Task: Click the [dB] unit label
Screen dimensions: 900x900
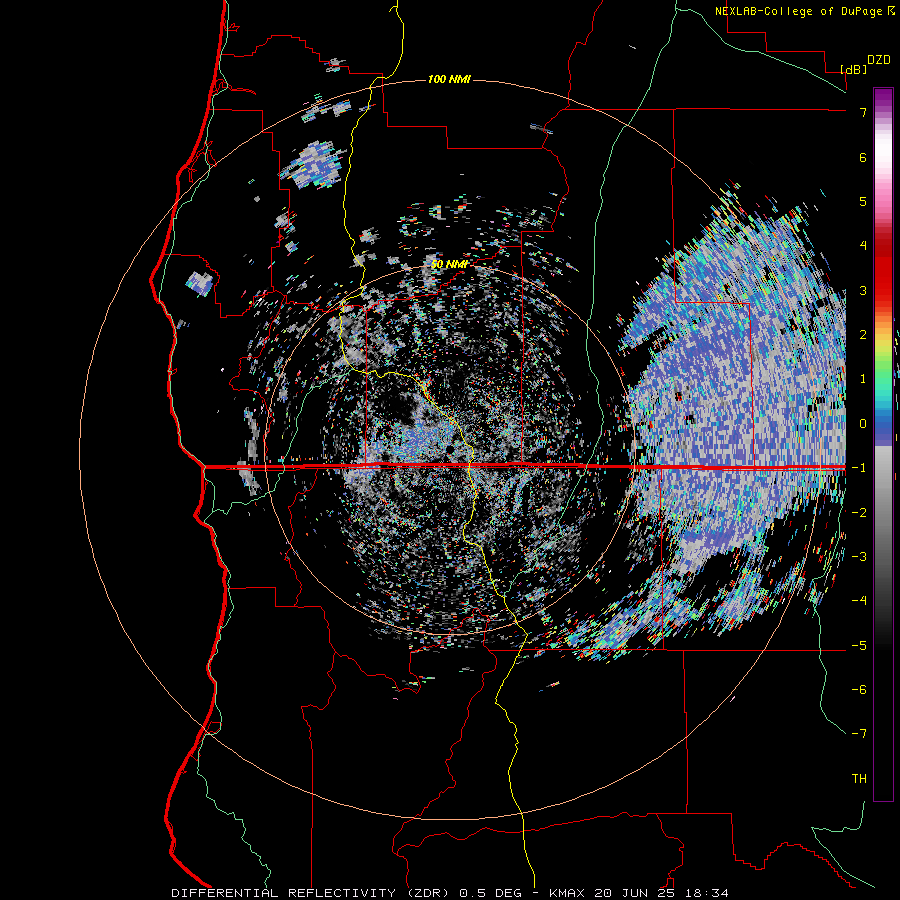Action: pyautogui.click(x=854, y=69)
